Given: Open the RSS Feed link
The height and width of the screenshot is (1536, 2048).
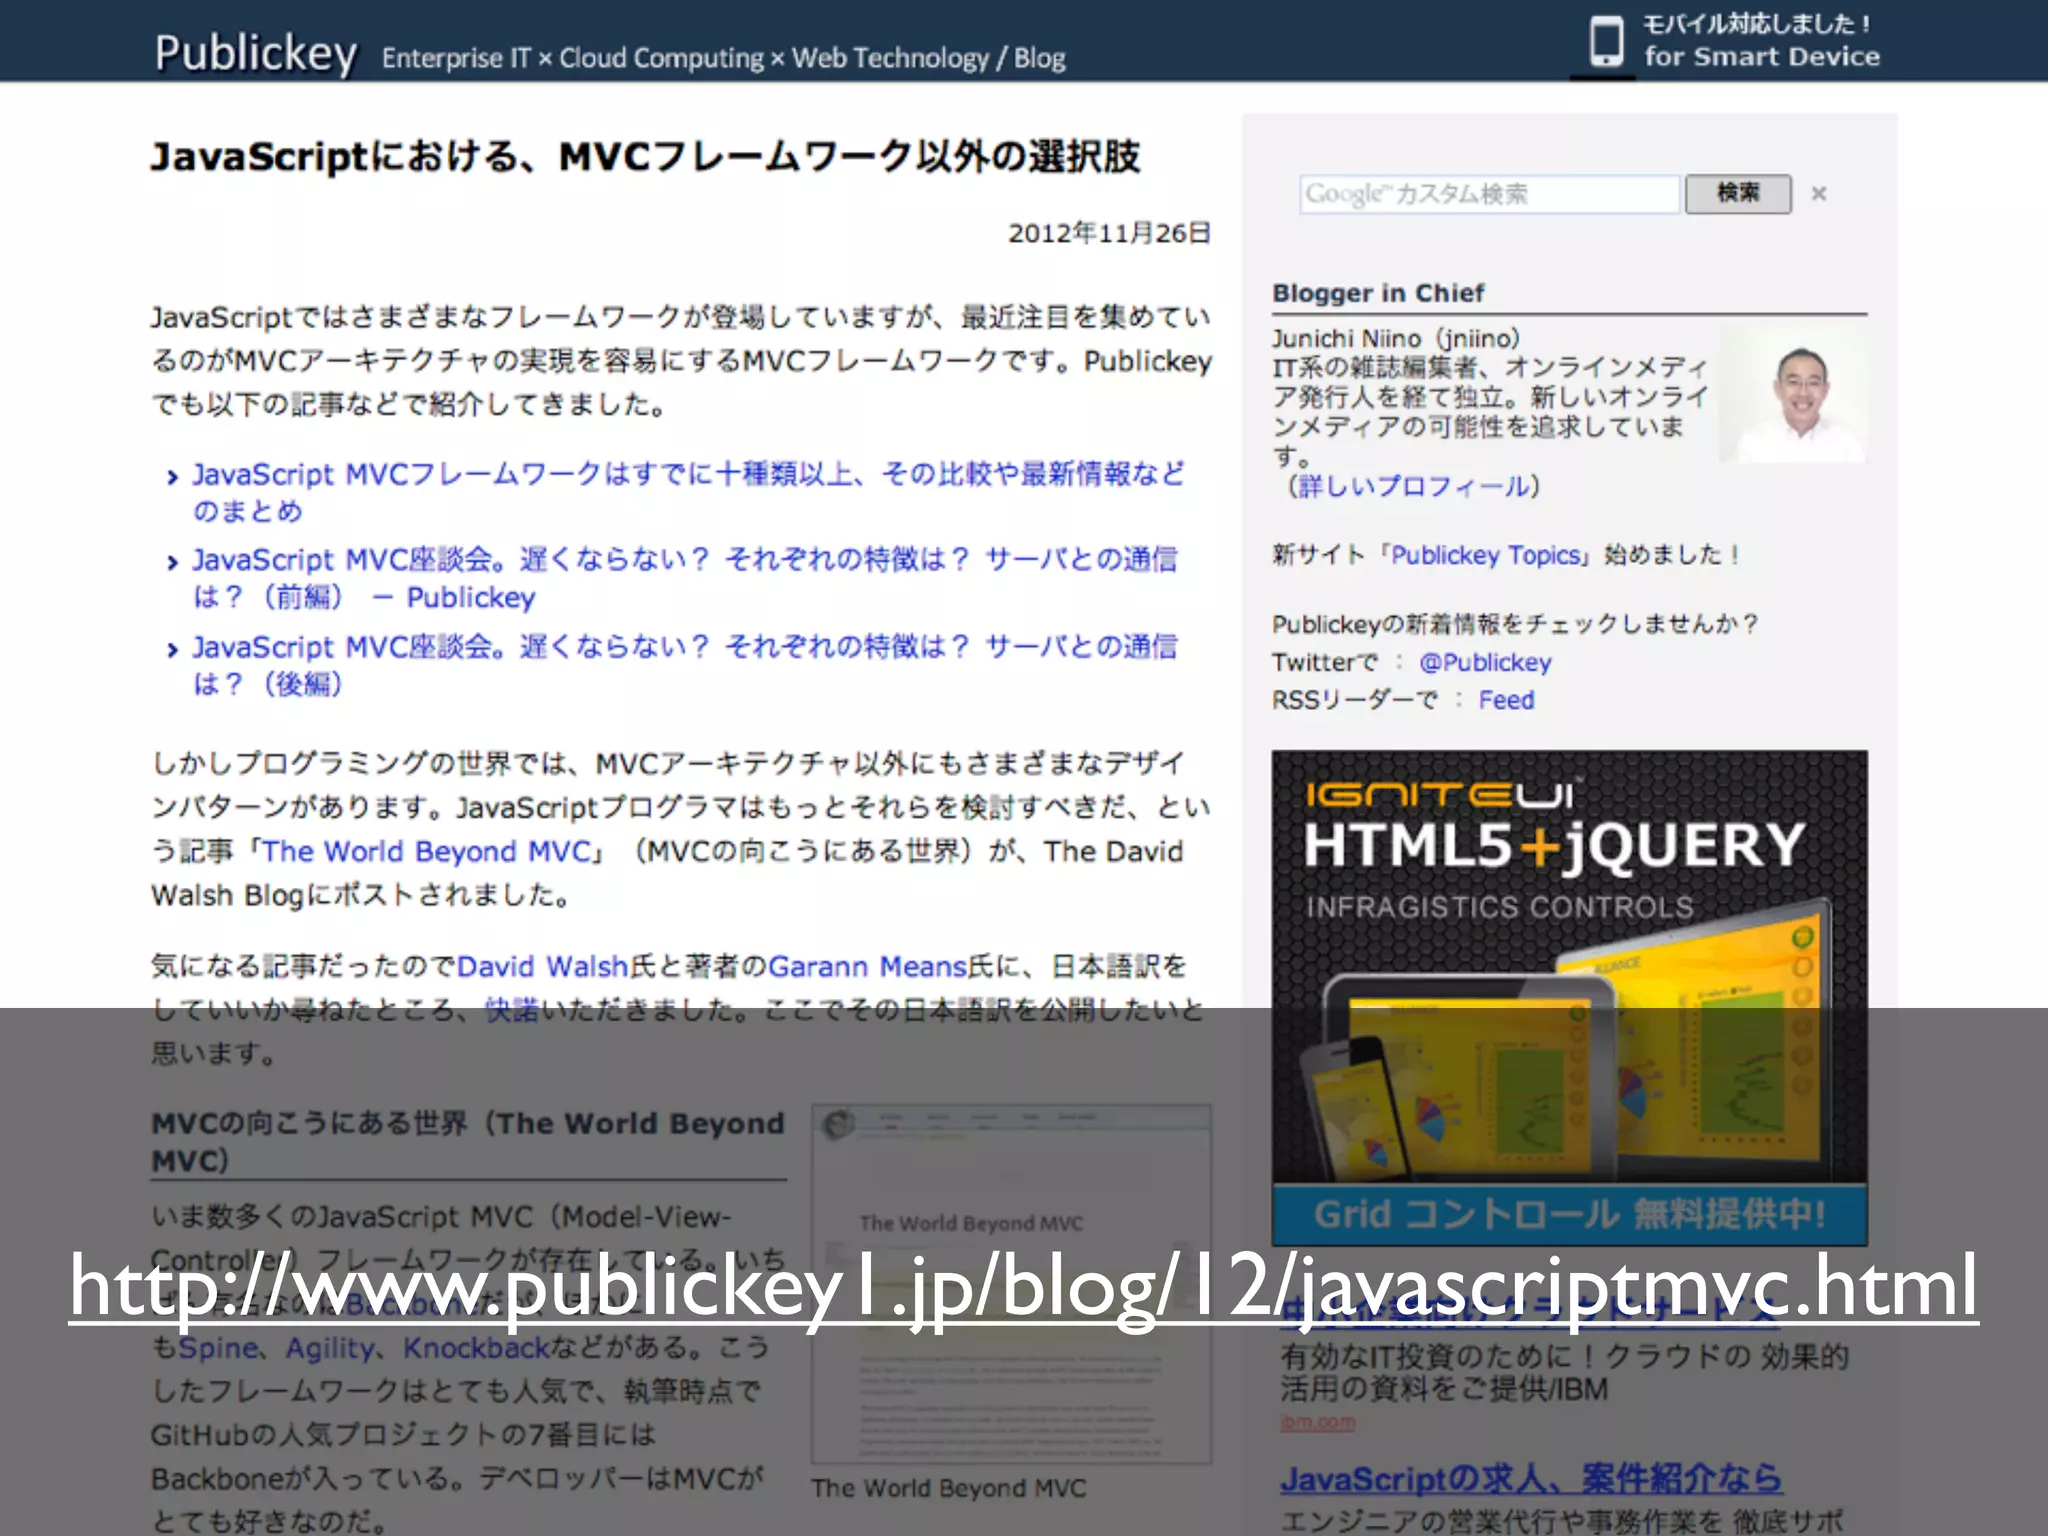Looking at the screenshot, I should (x=1506, y=700).
